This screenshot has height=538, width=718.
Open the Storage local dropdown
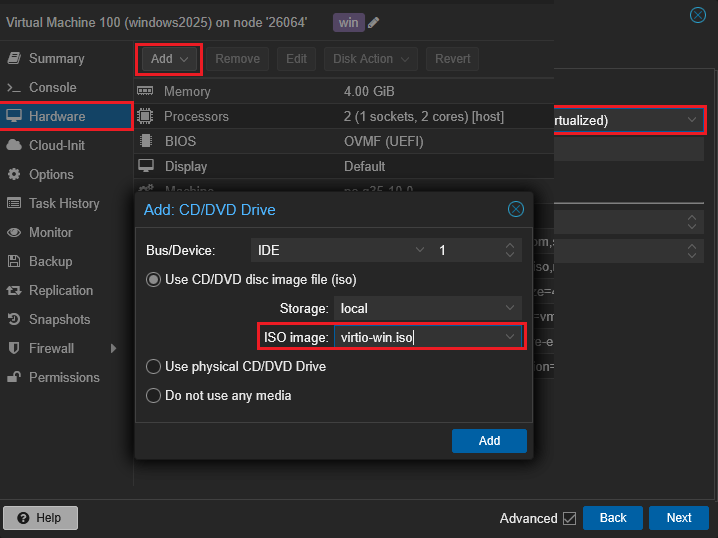tap(511, 308)
